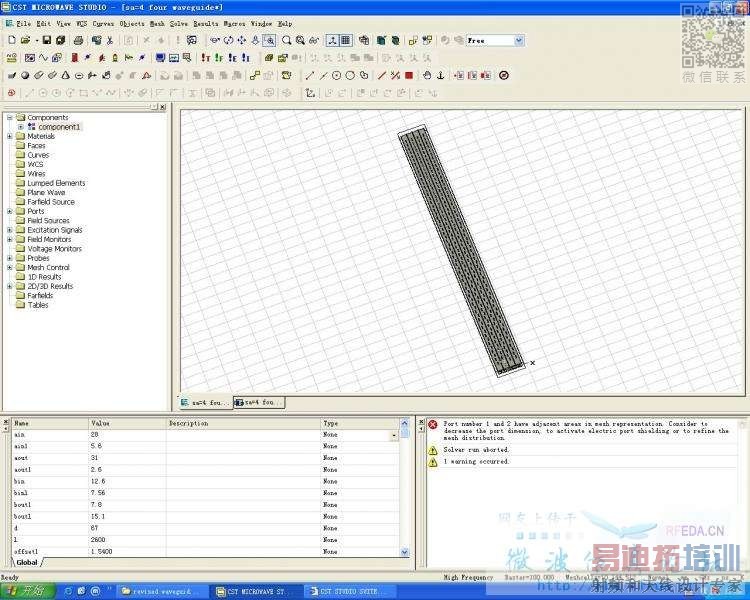Click the New project icon
This screenshot has width=750, height=600.
coord(12,40)
